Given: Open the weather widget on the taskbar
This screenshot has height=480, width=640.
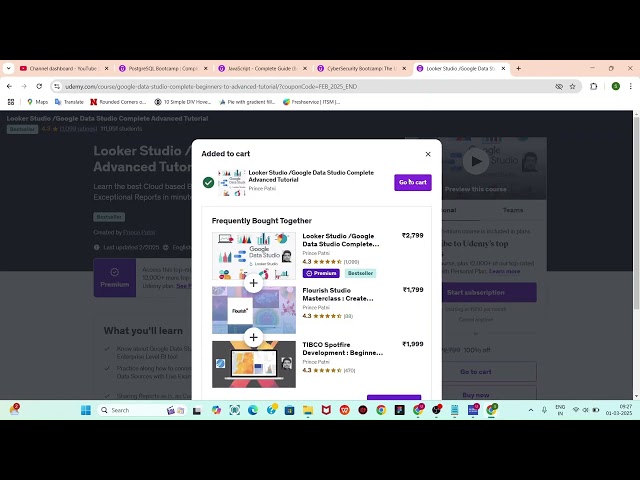Looking at the screenshot, I should (x=15, y=410).
